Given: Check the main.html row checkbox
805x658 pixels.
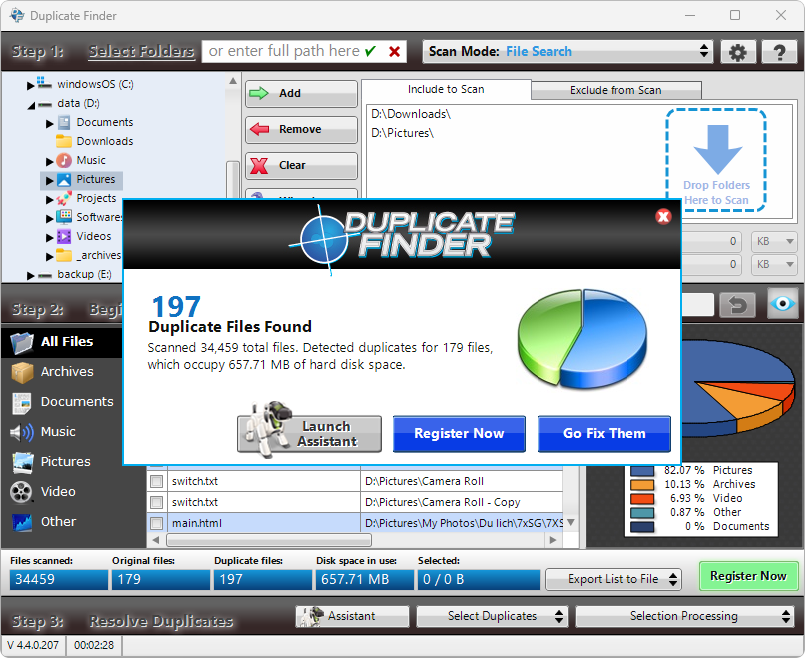Looking at the screenshot, I should coord(157,523).
